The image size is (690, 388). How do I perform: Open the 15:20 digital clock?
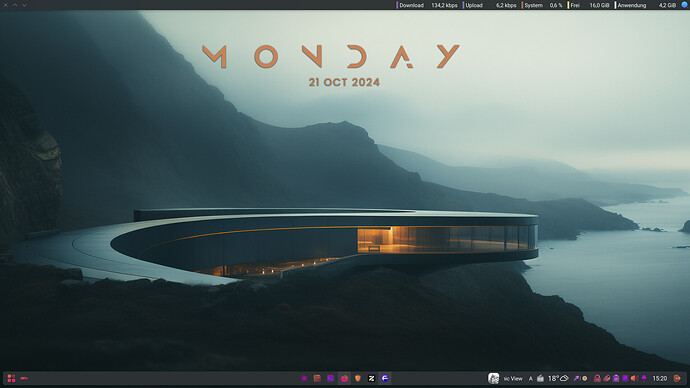pyautogui.click(x=660, y=378)
